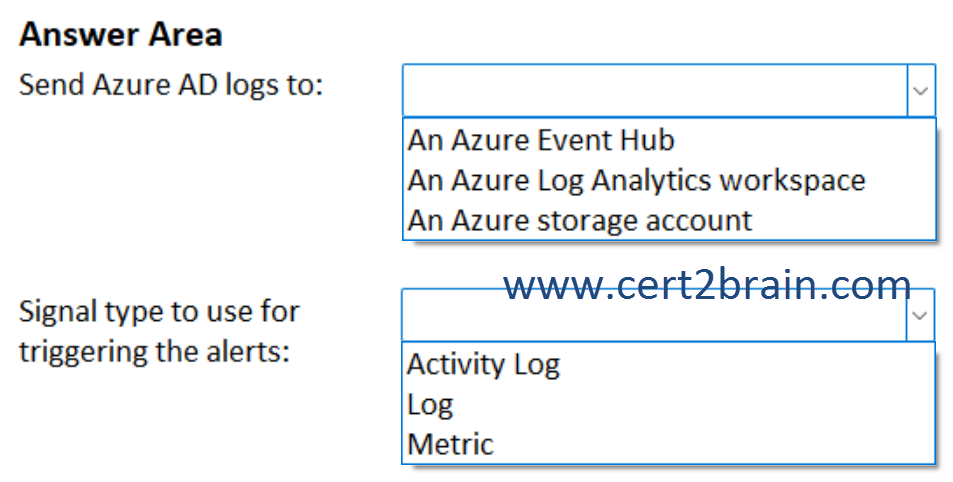Image resolution: width=953 pixels, height=482 pixels.
Task: Click the Send Azure AD logs to label
Action: pyautogui.click(x=171, y=85)
